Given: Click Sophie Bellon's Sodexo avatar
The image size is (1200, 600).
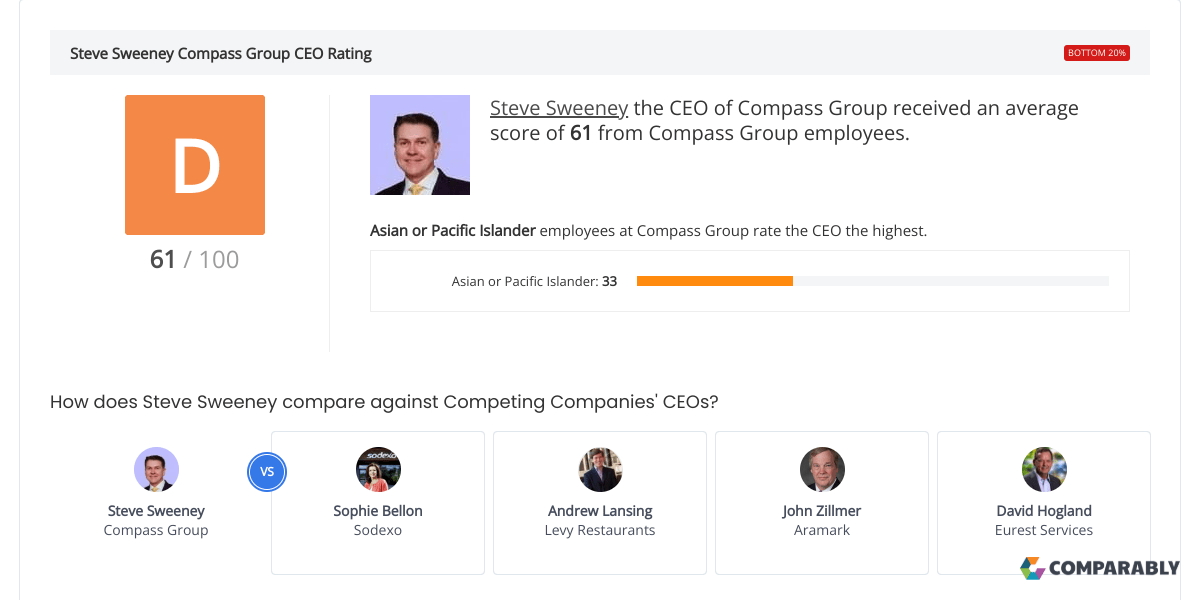Looking at the screenshot, I should (x=378, y=469).
